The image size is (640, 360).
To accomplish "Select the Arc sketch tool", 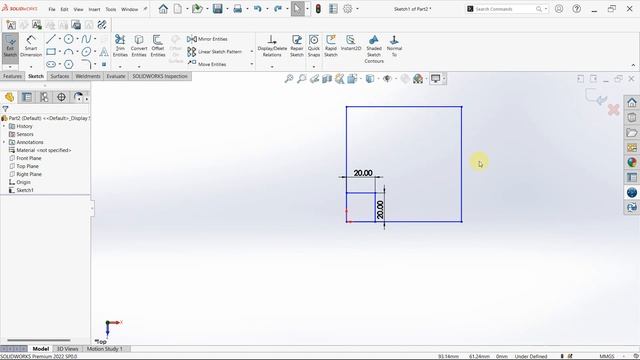I will (x=69, y=52).
